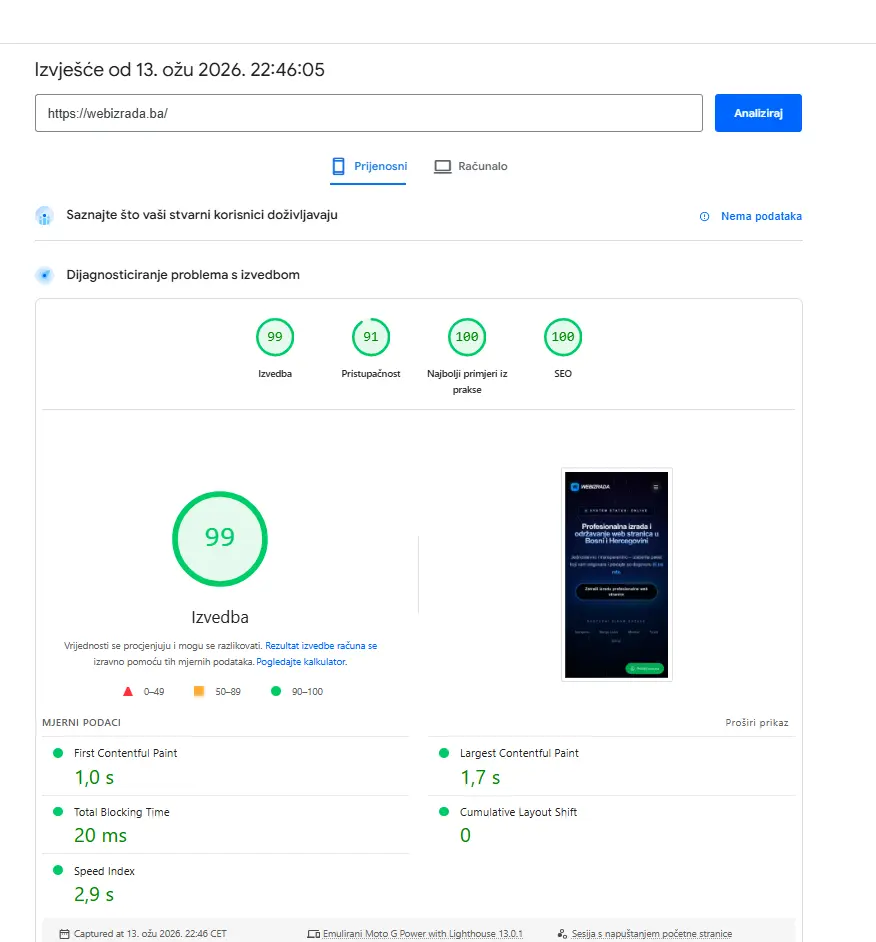Click the real users experience section icon
This screenshot has height=942, width=876.
[44, 216]
